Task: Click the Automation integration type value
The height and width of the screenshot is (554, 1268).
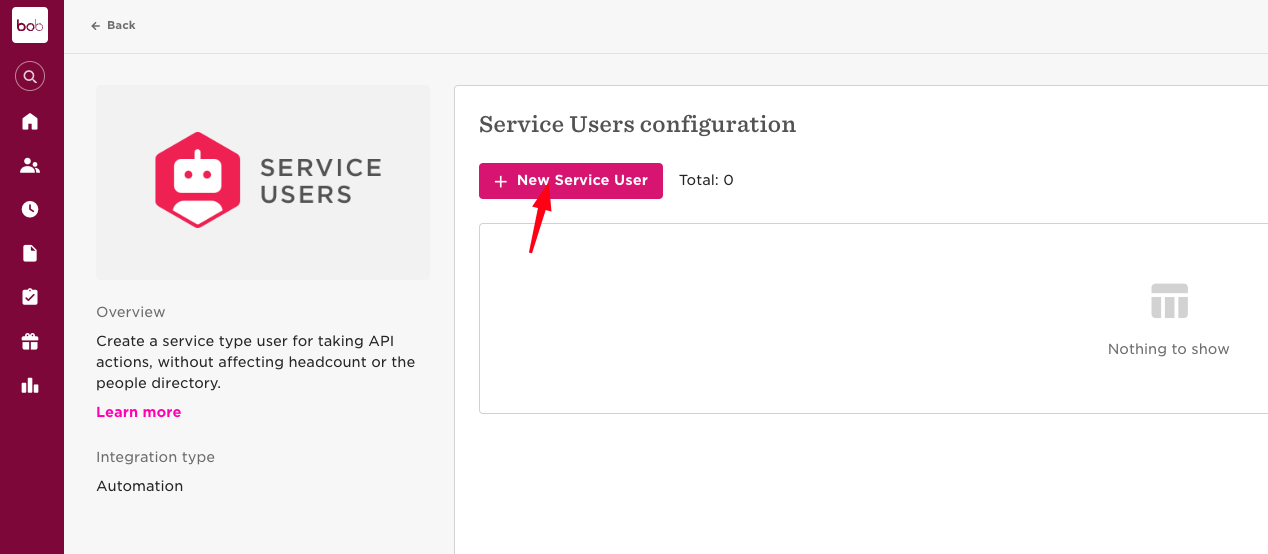Action: pyautogui.click(x=140, y=486)
